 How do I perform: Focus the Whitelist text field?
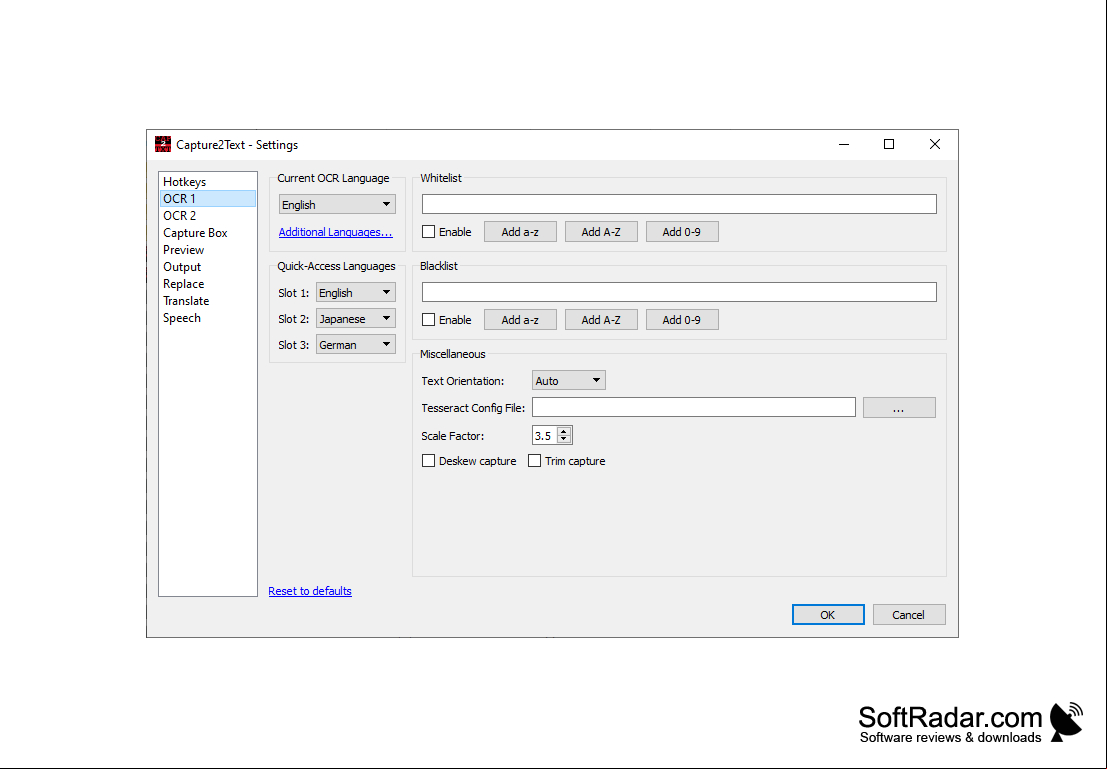click(x=679, y=204)
